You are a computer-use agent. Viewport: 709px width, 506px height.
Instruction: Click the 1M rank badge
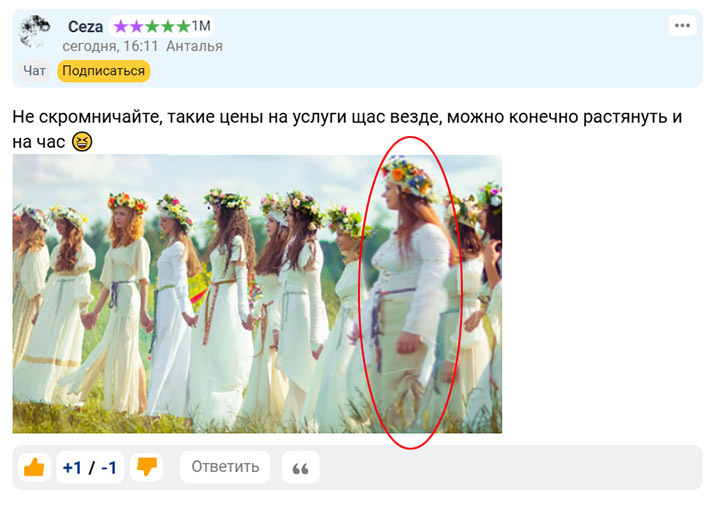click(x=200, y=27)
